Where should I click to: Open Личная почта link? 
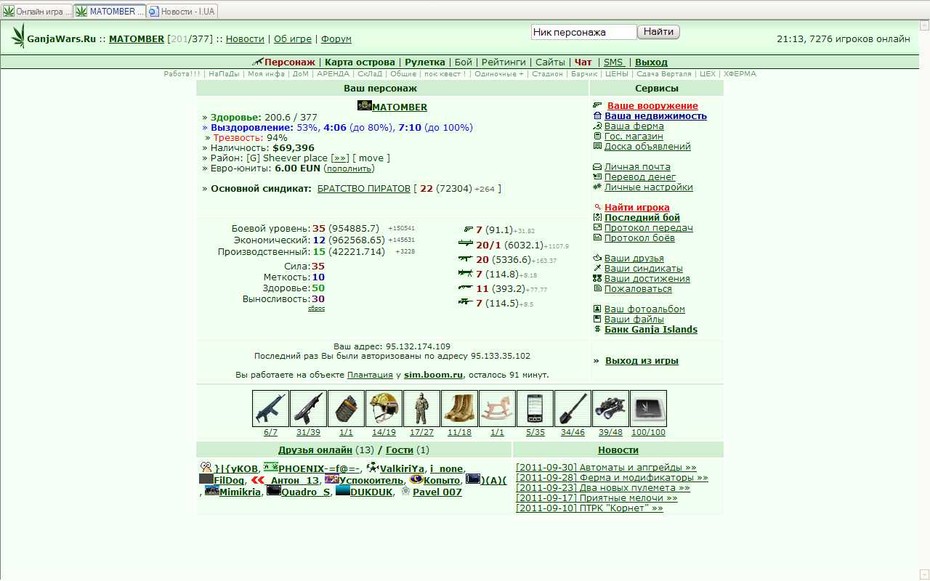(x=637, y=167)
